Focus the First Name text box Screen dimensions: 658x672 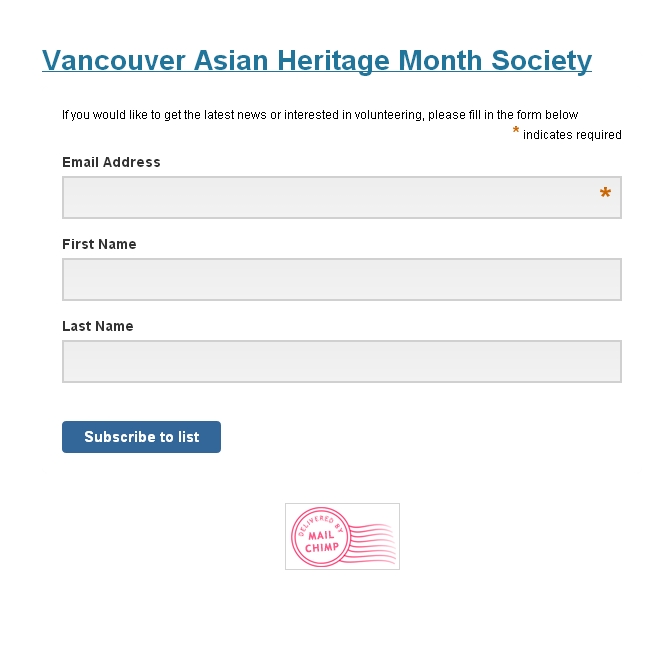coord(341,280)
